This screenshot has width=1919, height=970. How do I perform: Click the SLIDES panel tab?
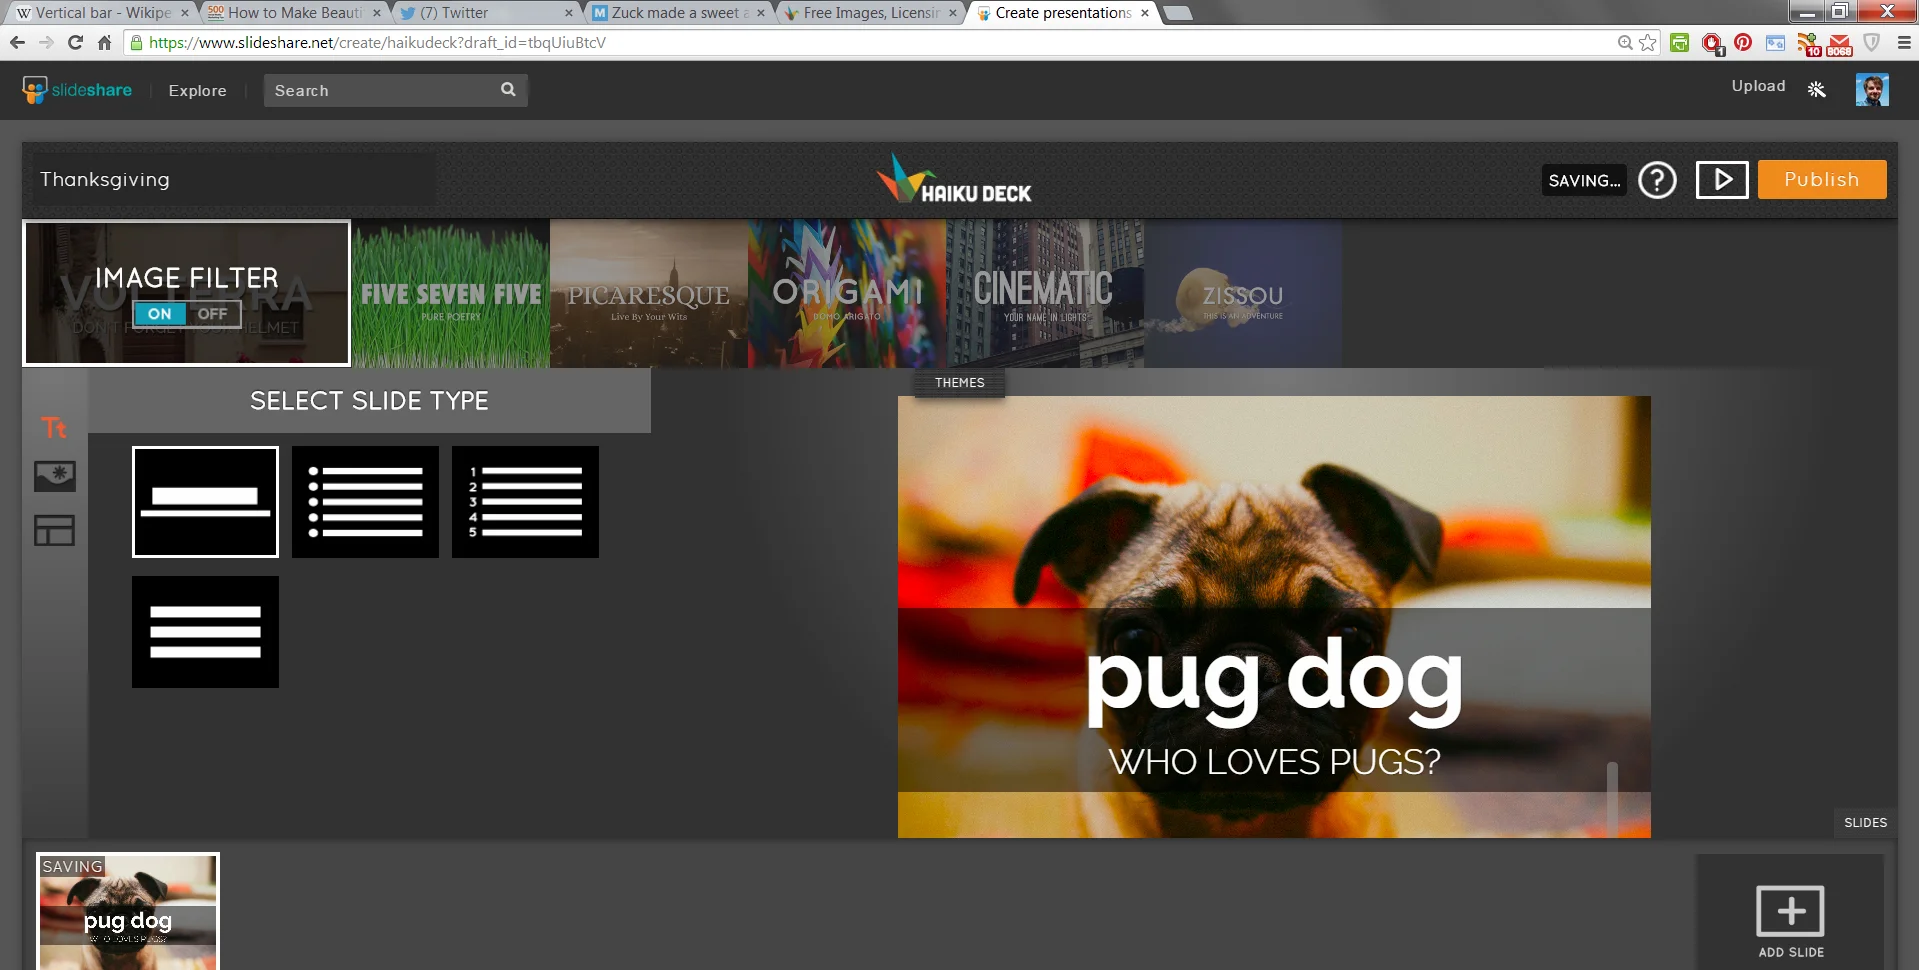tap(1865, 822)
